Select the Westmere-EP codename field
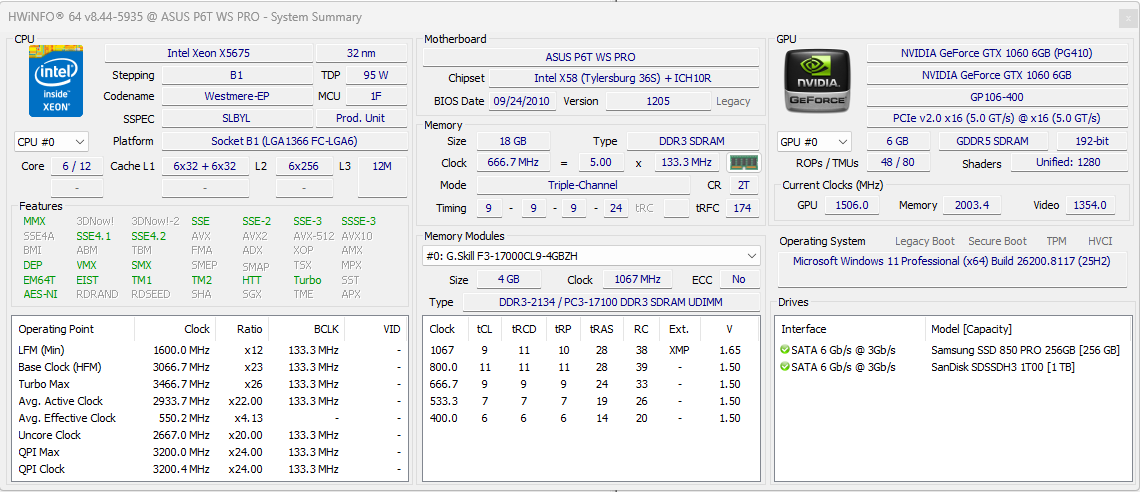The image size is (1140, 492). pos(237,96)
